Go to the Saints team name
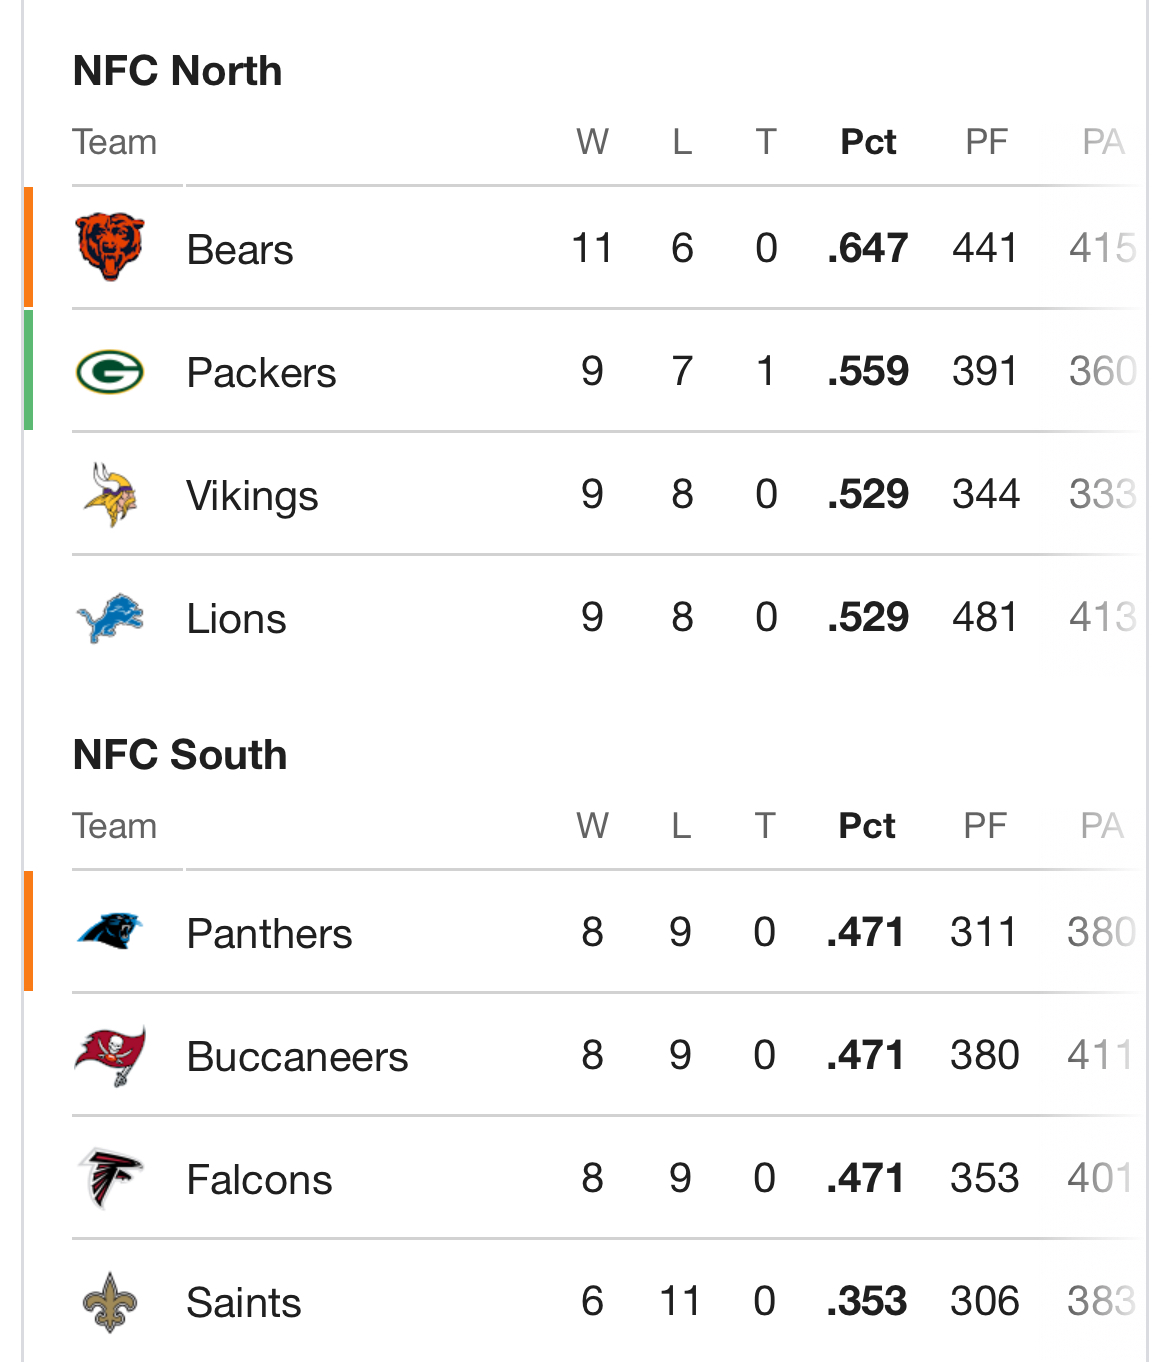Image resolution: width=1170 pixels, height=1362 pixels. pyautogui.click(x=244, y=1303)
